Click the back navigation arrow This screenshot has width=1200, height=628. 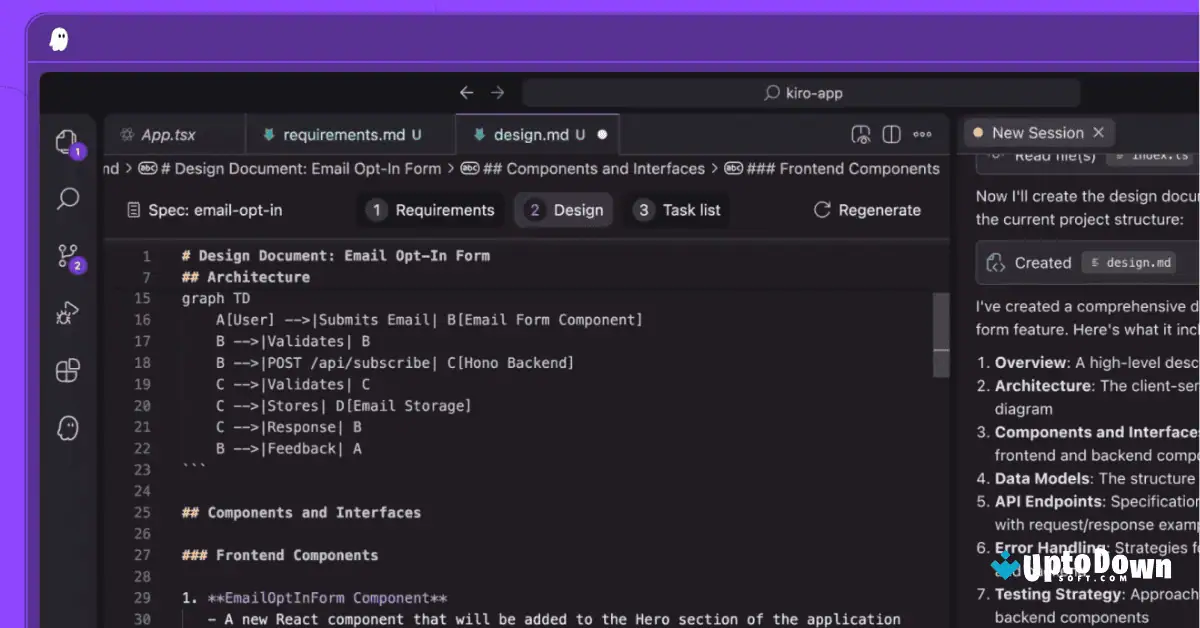point(466,91)
